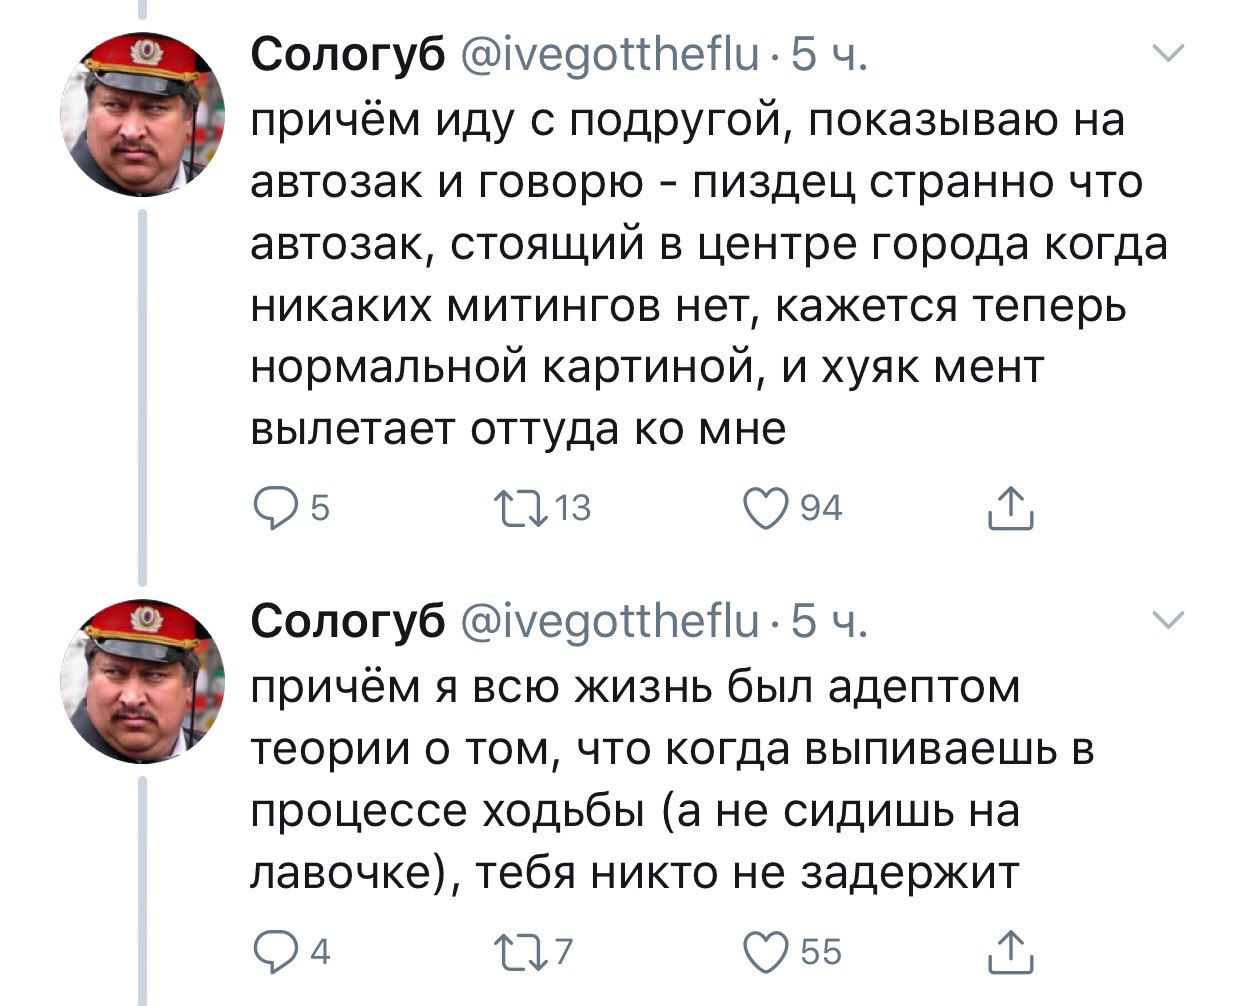
Task: Like the second tweet with 55 likes
Action: 767,951
